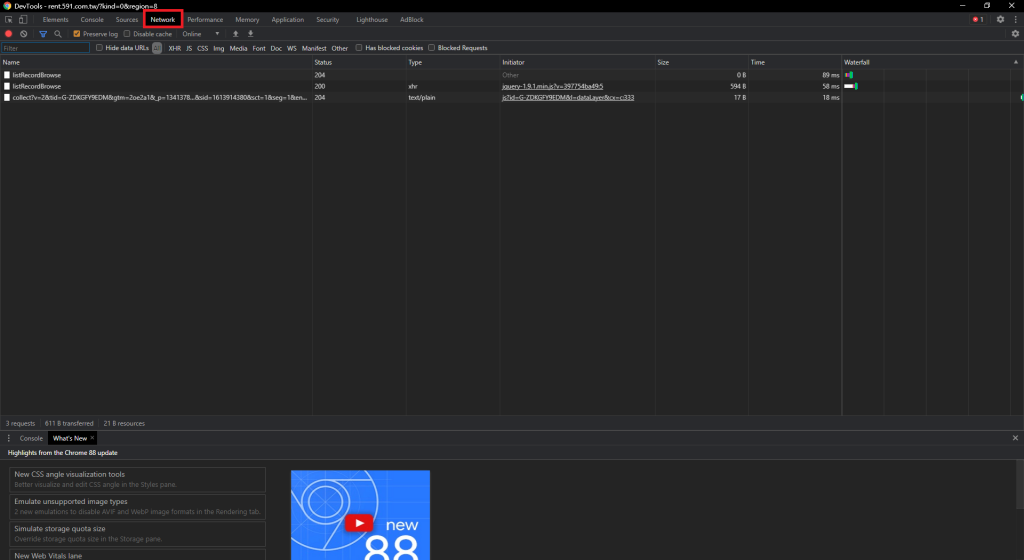1024x560 pixels.
Task: Filter requests by XHR
Action: click(174, 48)
